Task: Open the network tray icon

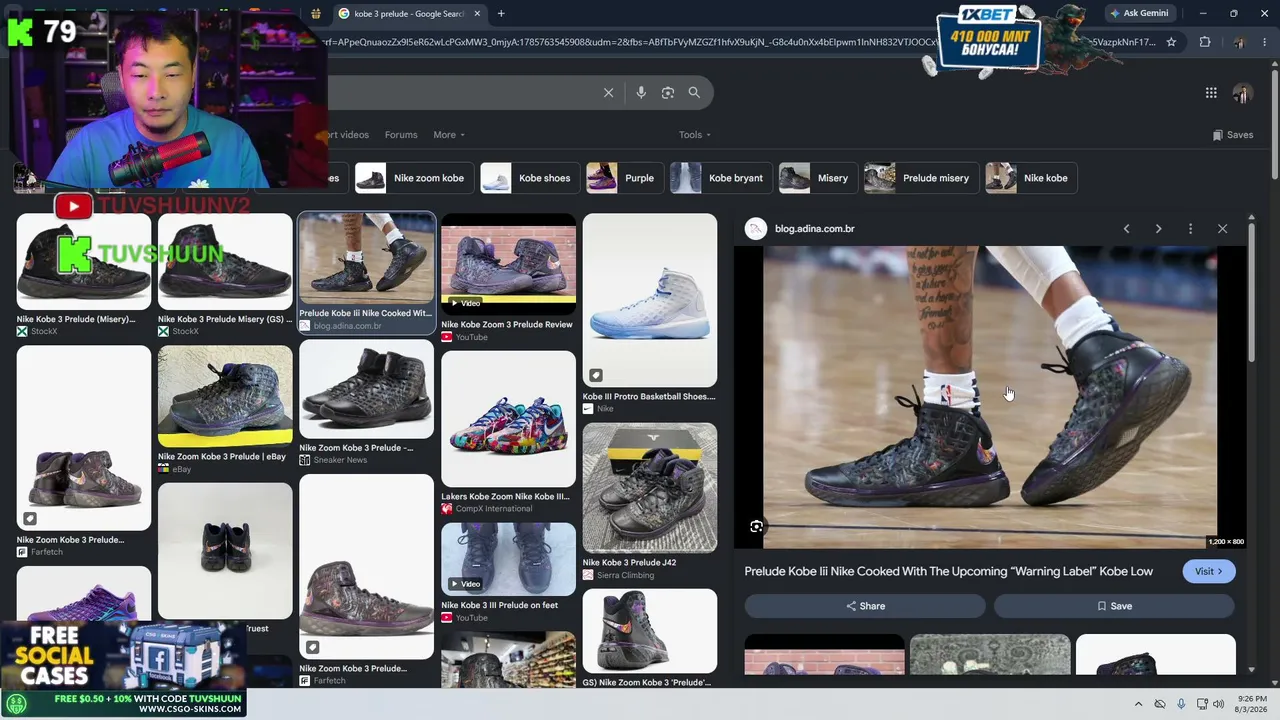Action: 1202,704
